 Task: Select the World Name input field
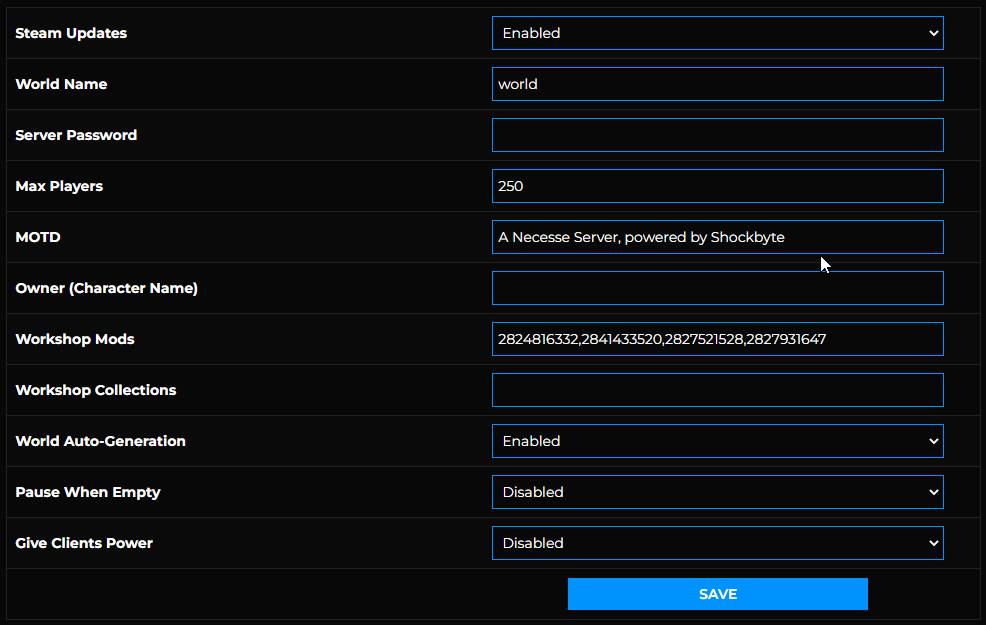tap(717, 84)
